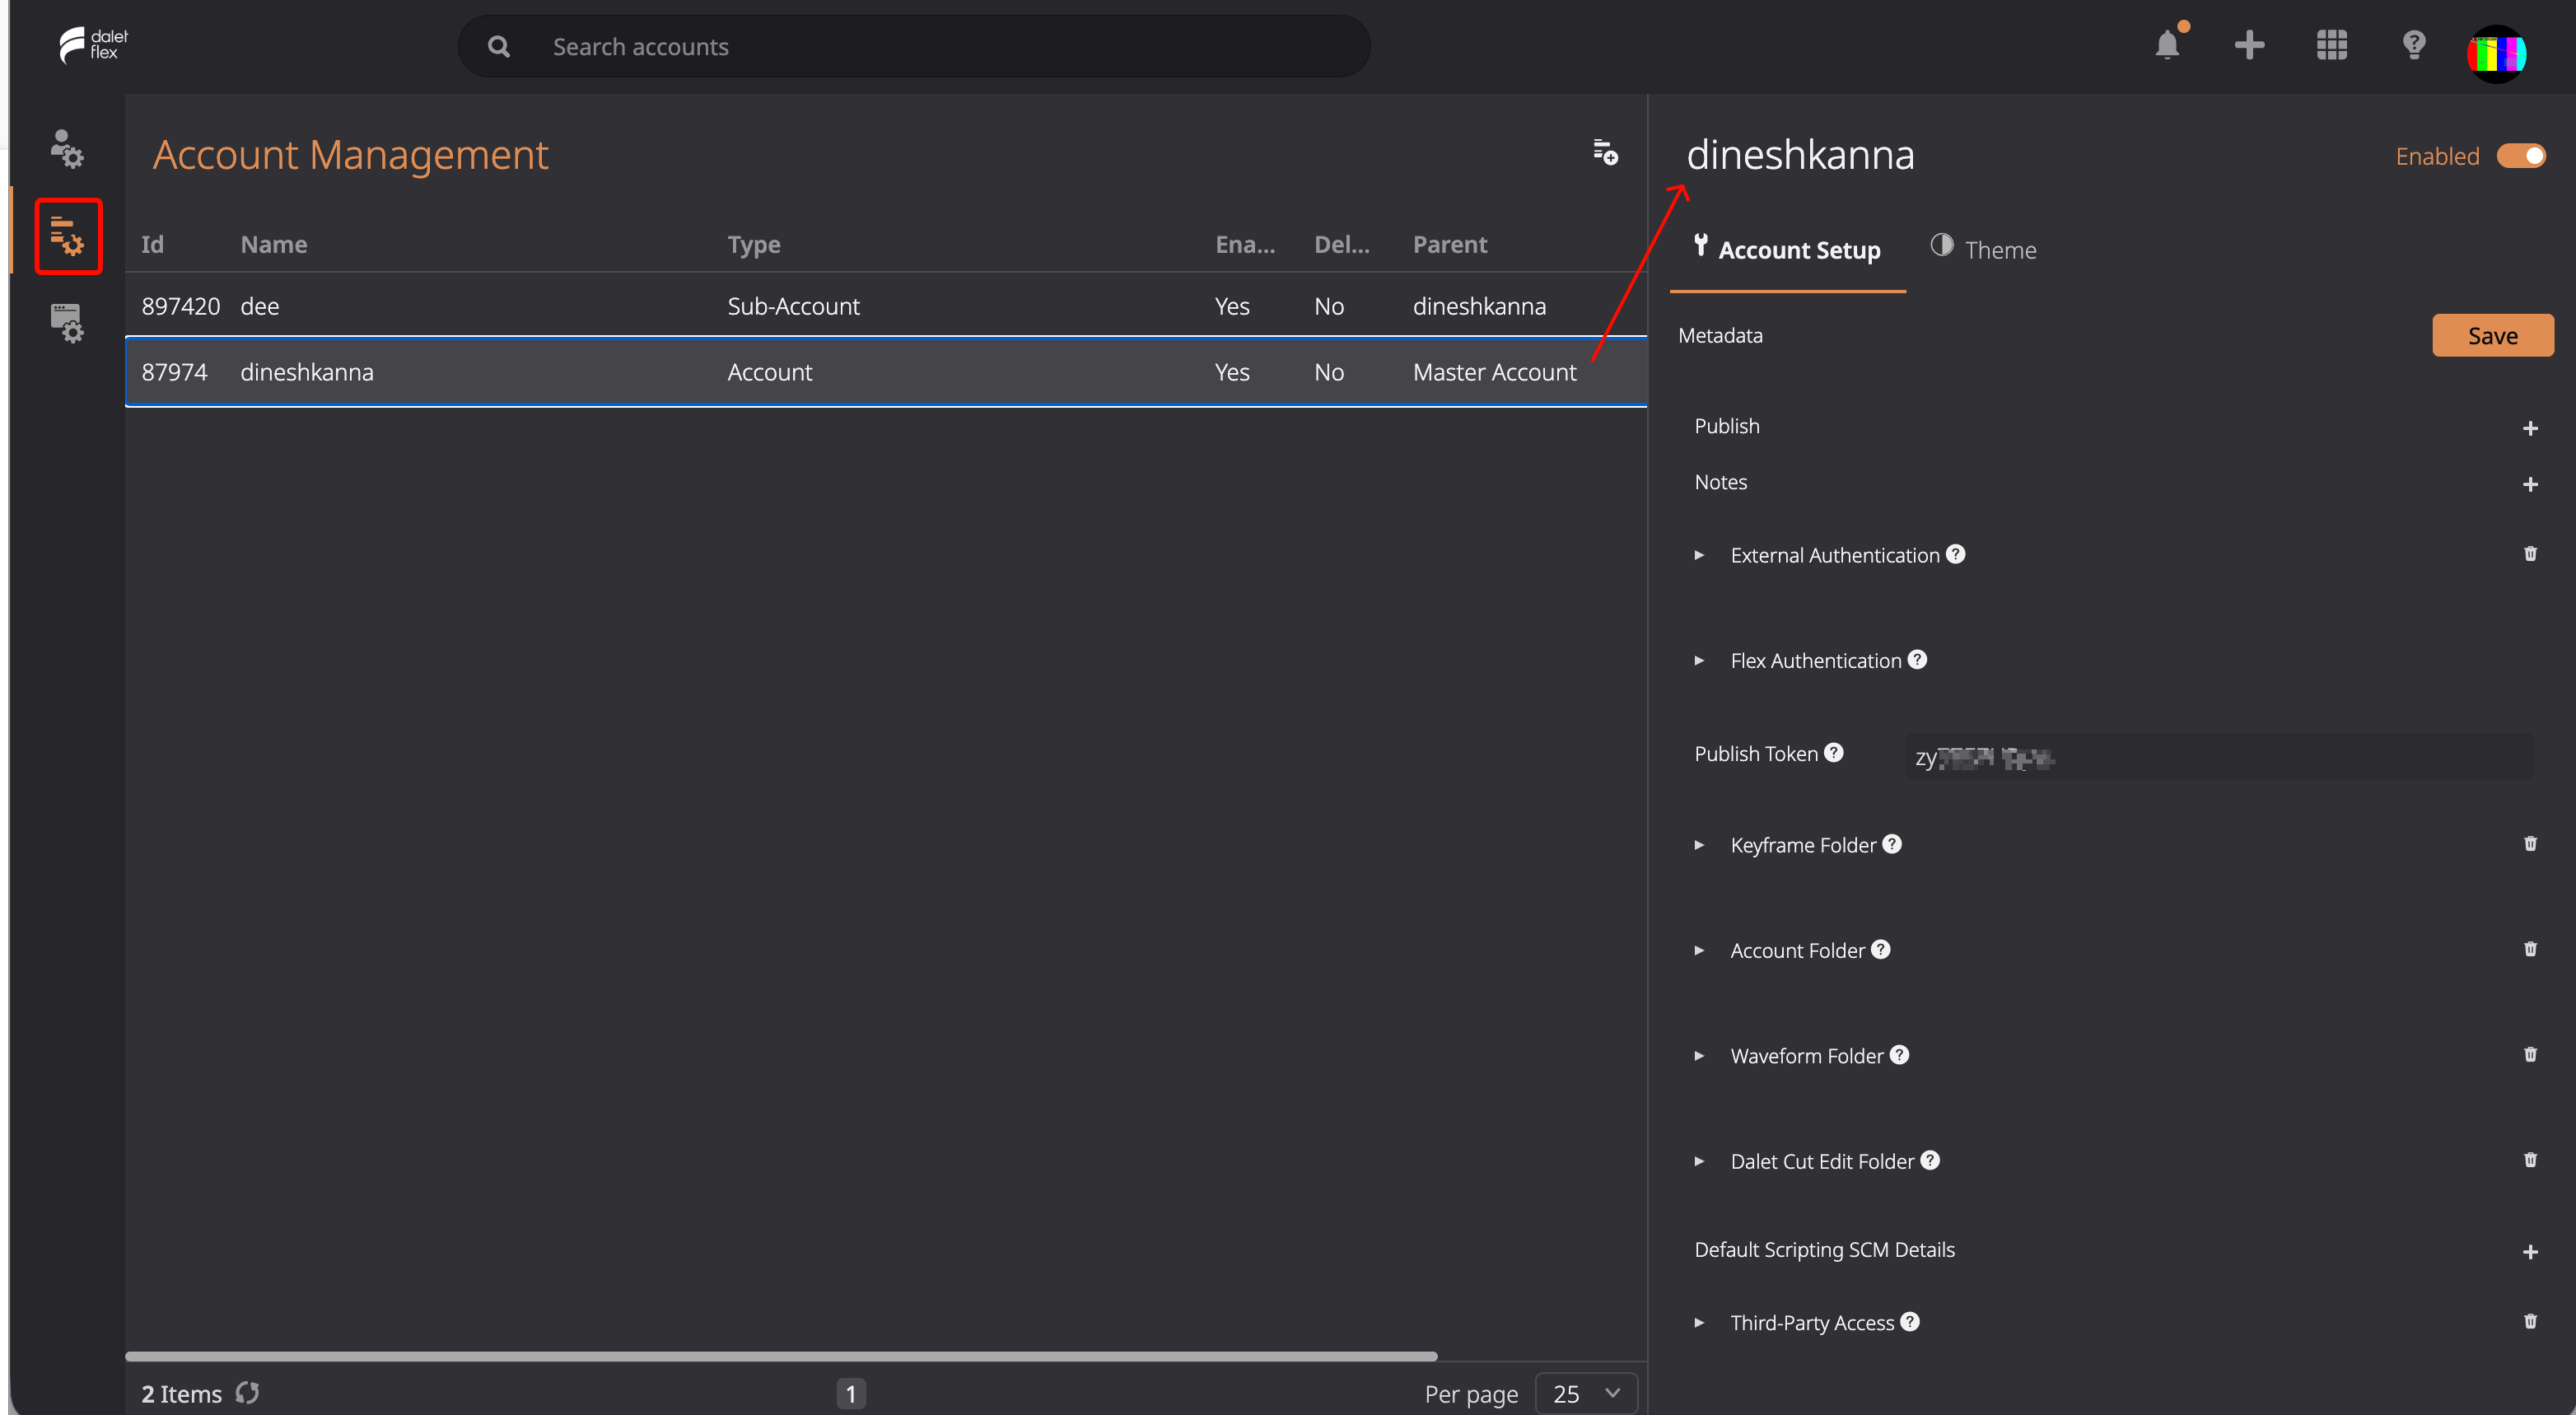
Task: Open the apps grid menu
Action: [x=2331, y=45]
